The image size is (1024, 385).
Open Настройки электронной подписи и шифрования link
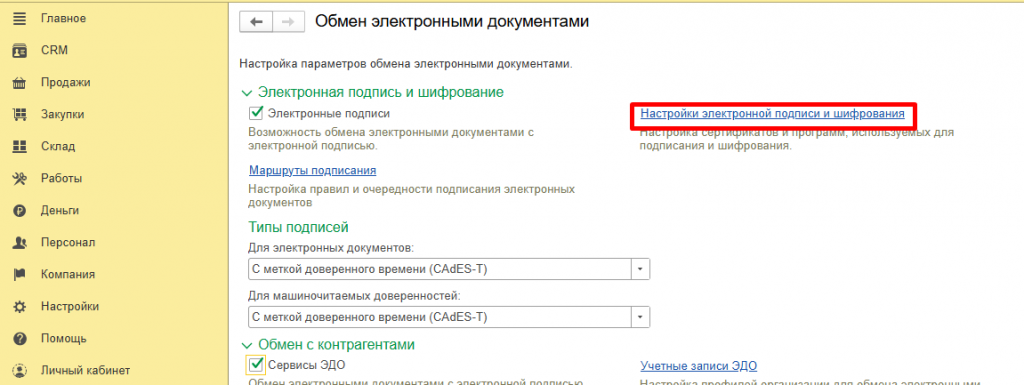[x=772, y=114]
